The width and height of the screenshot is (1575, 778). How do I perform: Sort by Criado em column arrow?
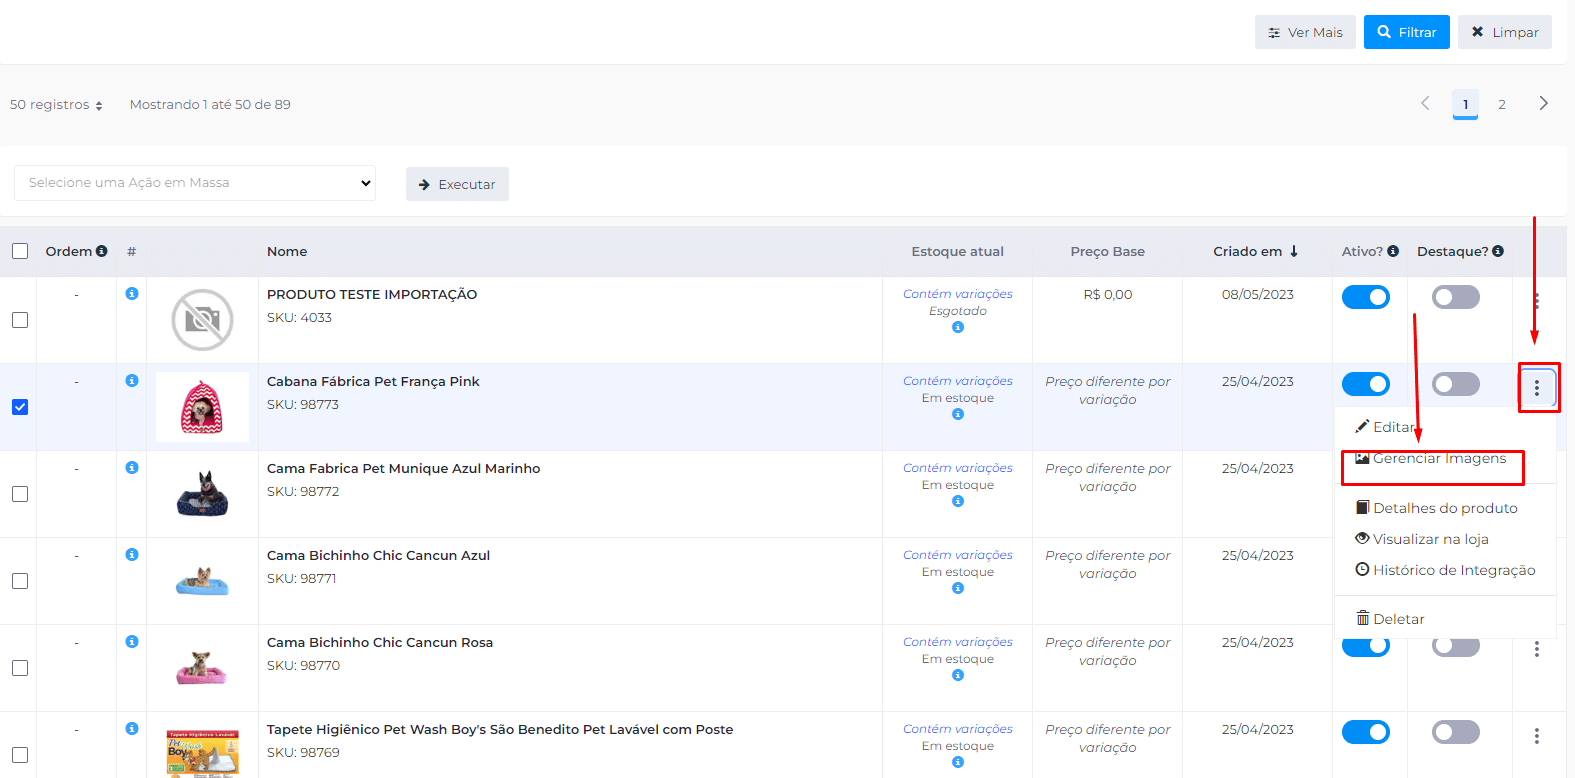tap(1293, 251)
